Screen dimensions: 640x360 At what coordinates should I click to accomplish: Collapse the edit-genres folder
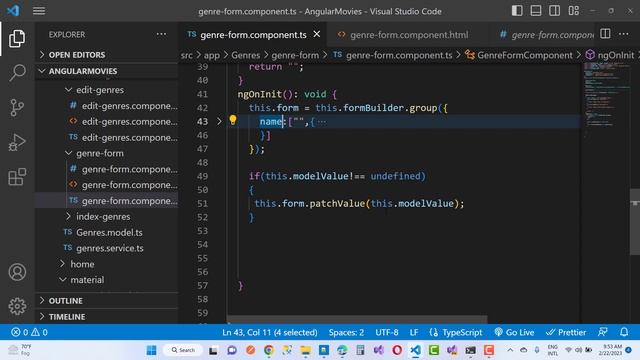click(100, 90)
